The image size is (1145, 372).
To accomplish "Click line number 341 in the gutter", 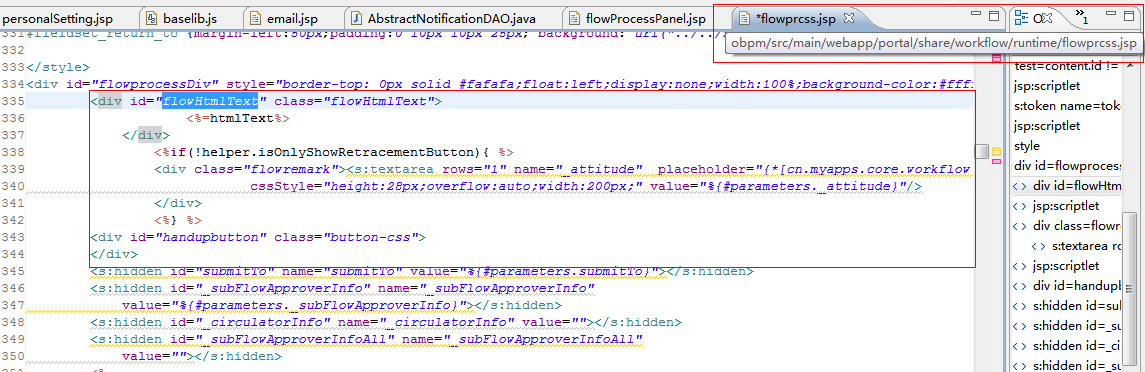I will click(x=12, y=203).
